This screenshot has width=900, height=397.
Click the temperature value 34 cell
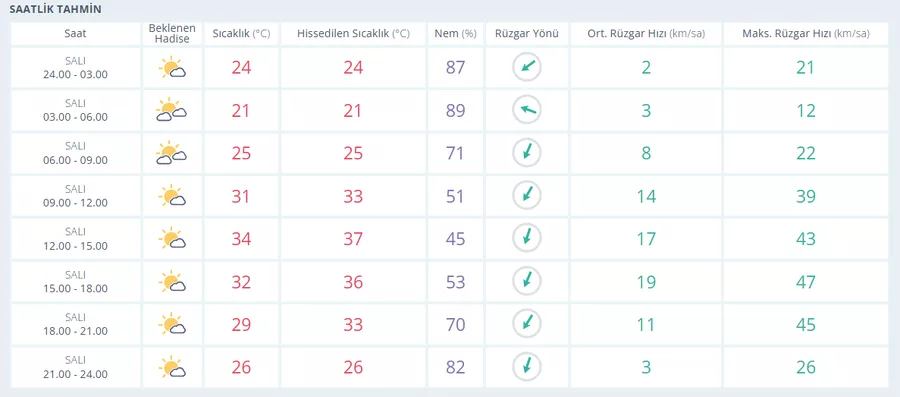tap(241, 239)
